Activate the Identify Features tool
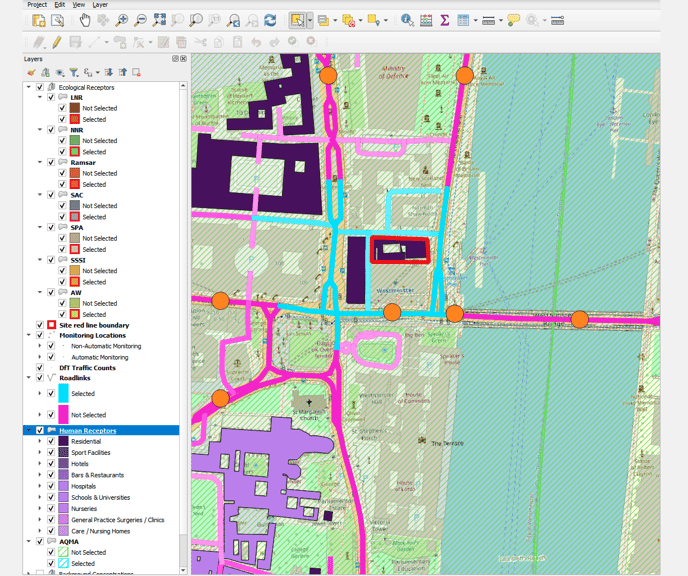The height and width of the screenshot is (576, 688). coord(407,20)
